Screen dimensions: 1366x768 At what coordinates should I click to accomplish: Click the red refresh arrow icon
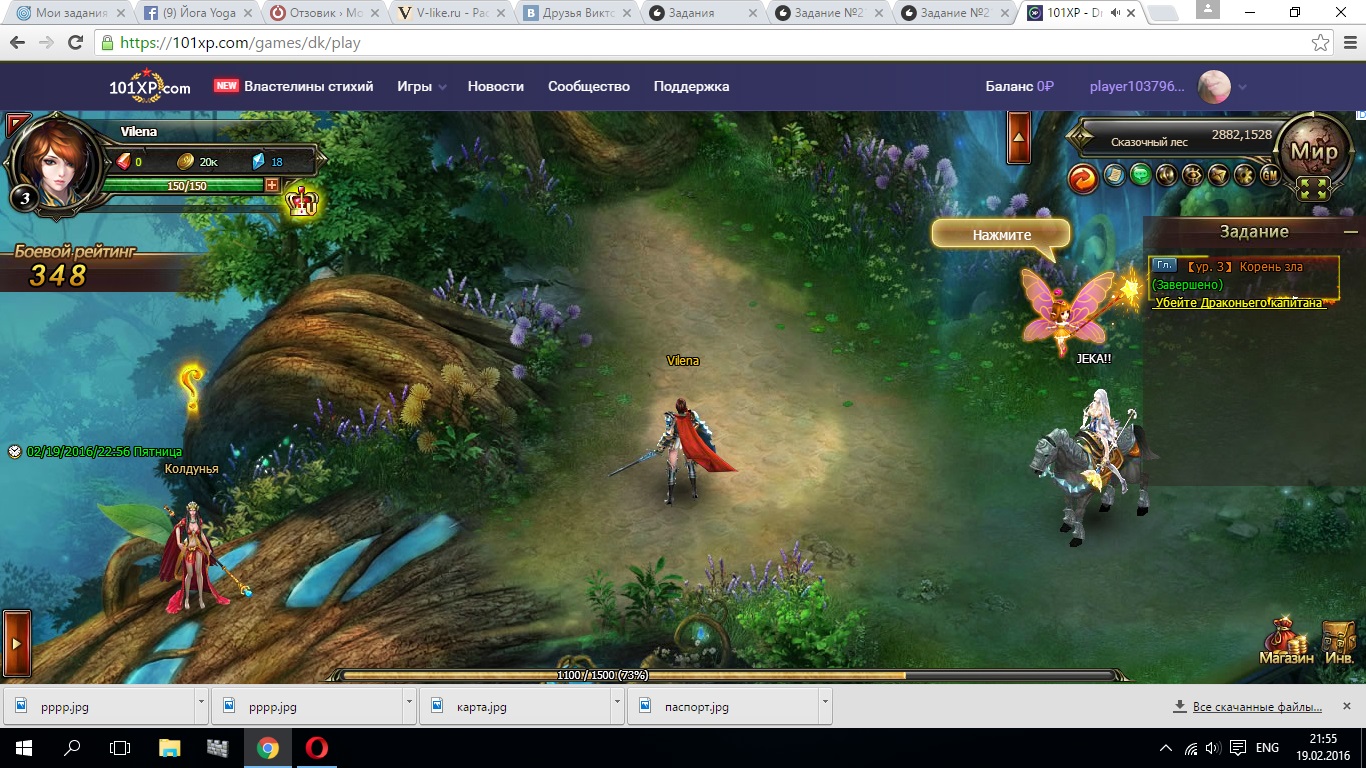(1083, 178)
